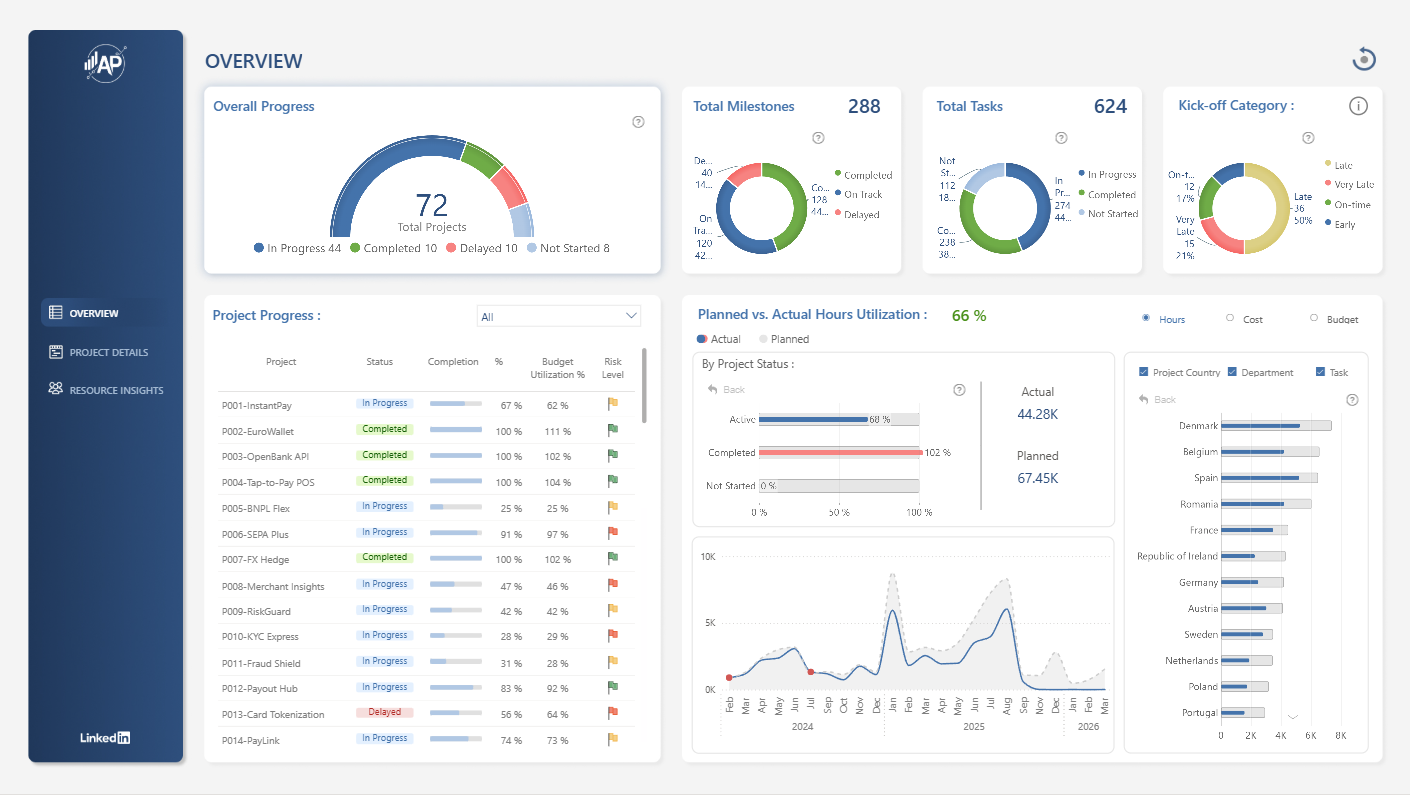Open the Project Progress 'All' dropdown
This screenshot has height=795, width=1410.
pyautogui.click(x=559, y=316)
